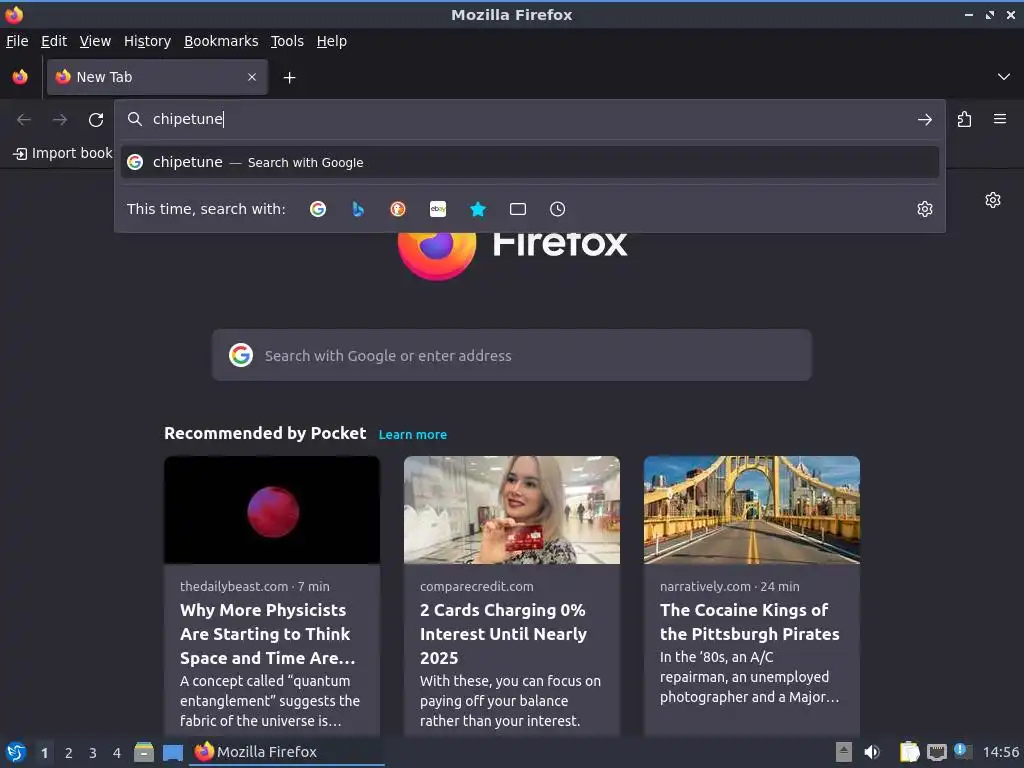This screenshot has height=768, width=1024.
Task: Switch to workspace 1
Action: tap(44, 753)
